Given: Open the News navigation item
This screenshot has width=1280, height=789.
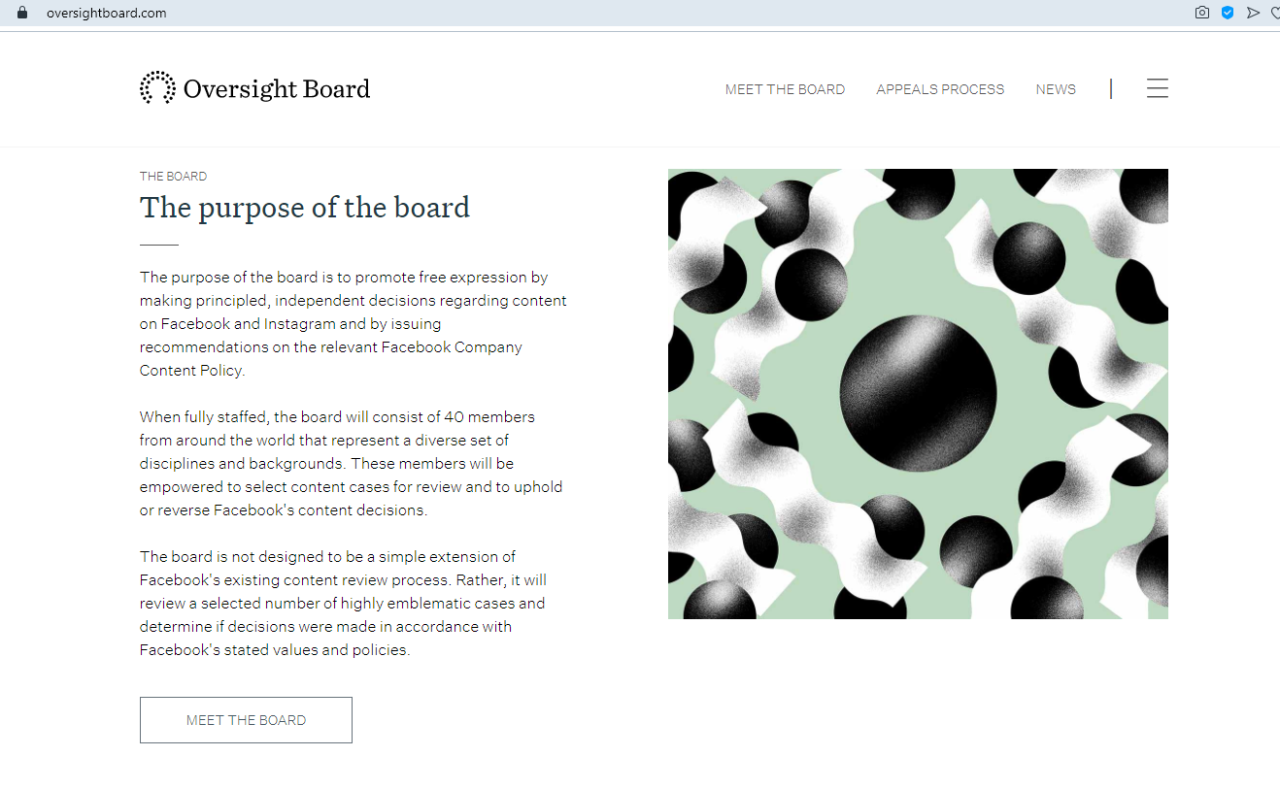Looking at the screenshot, I should pyautogui.click(x=1055, y=89).
